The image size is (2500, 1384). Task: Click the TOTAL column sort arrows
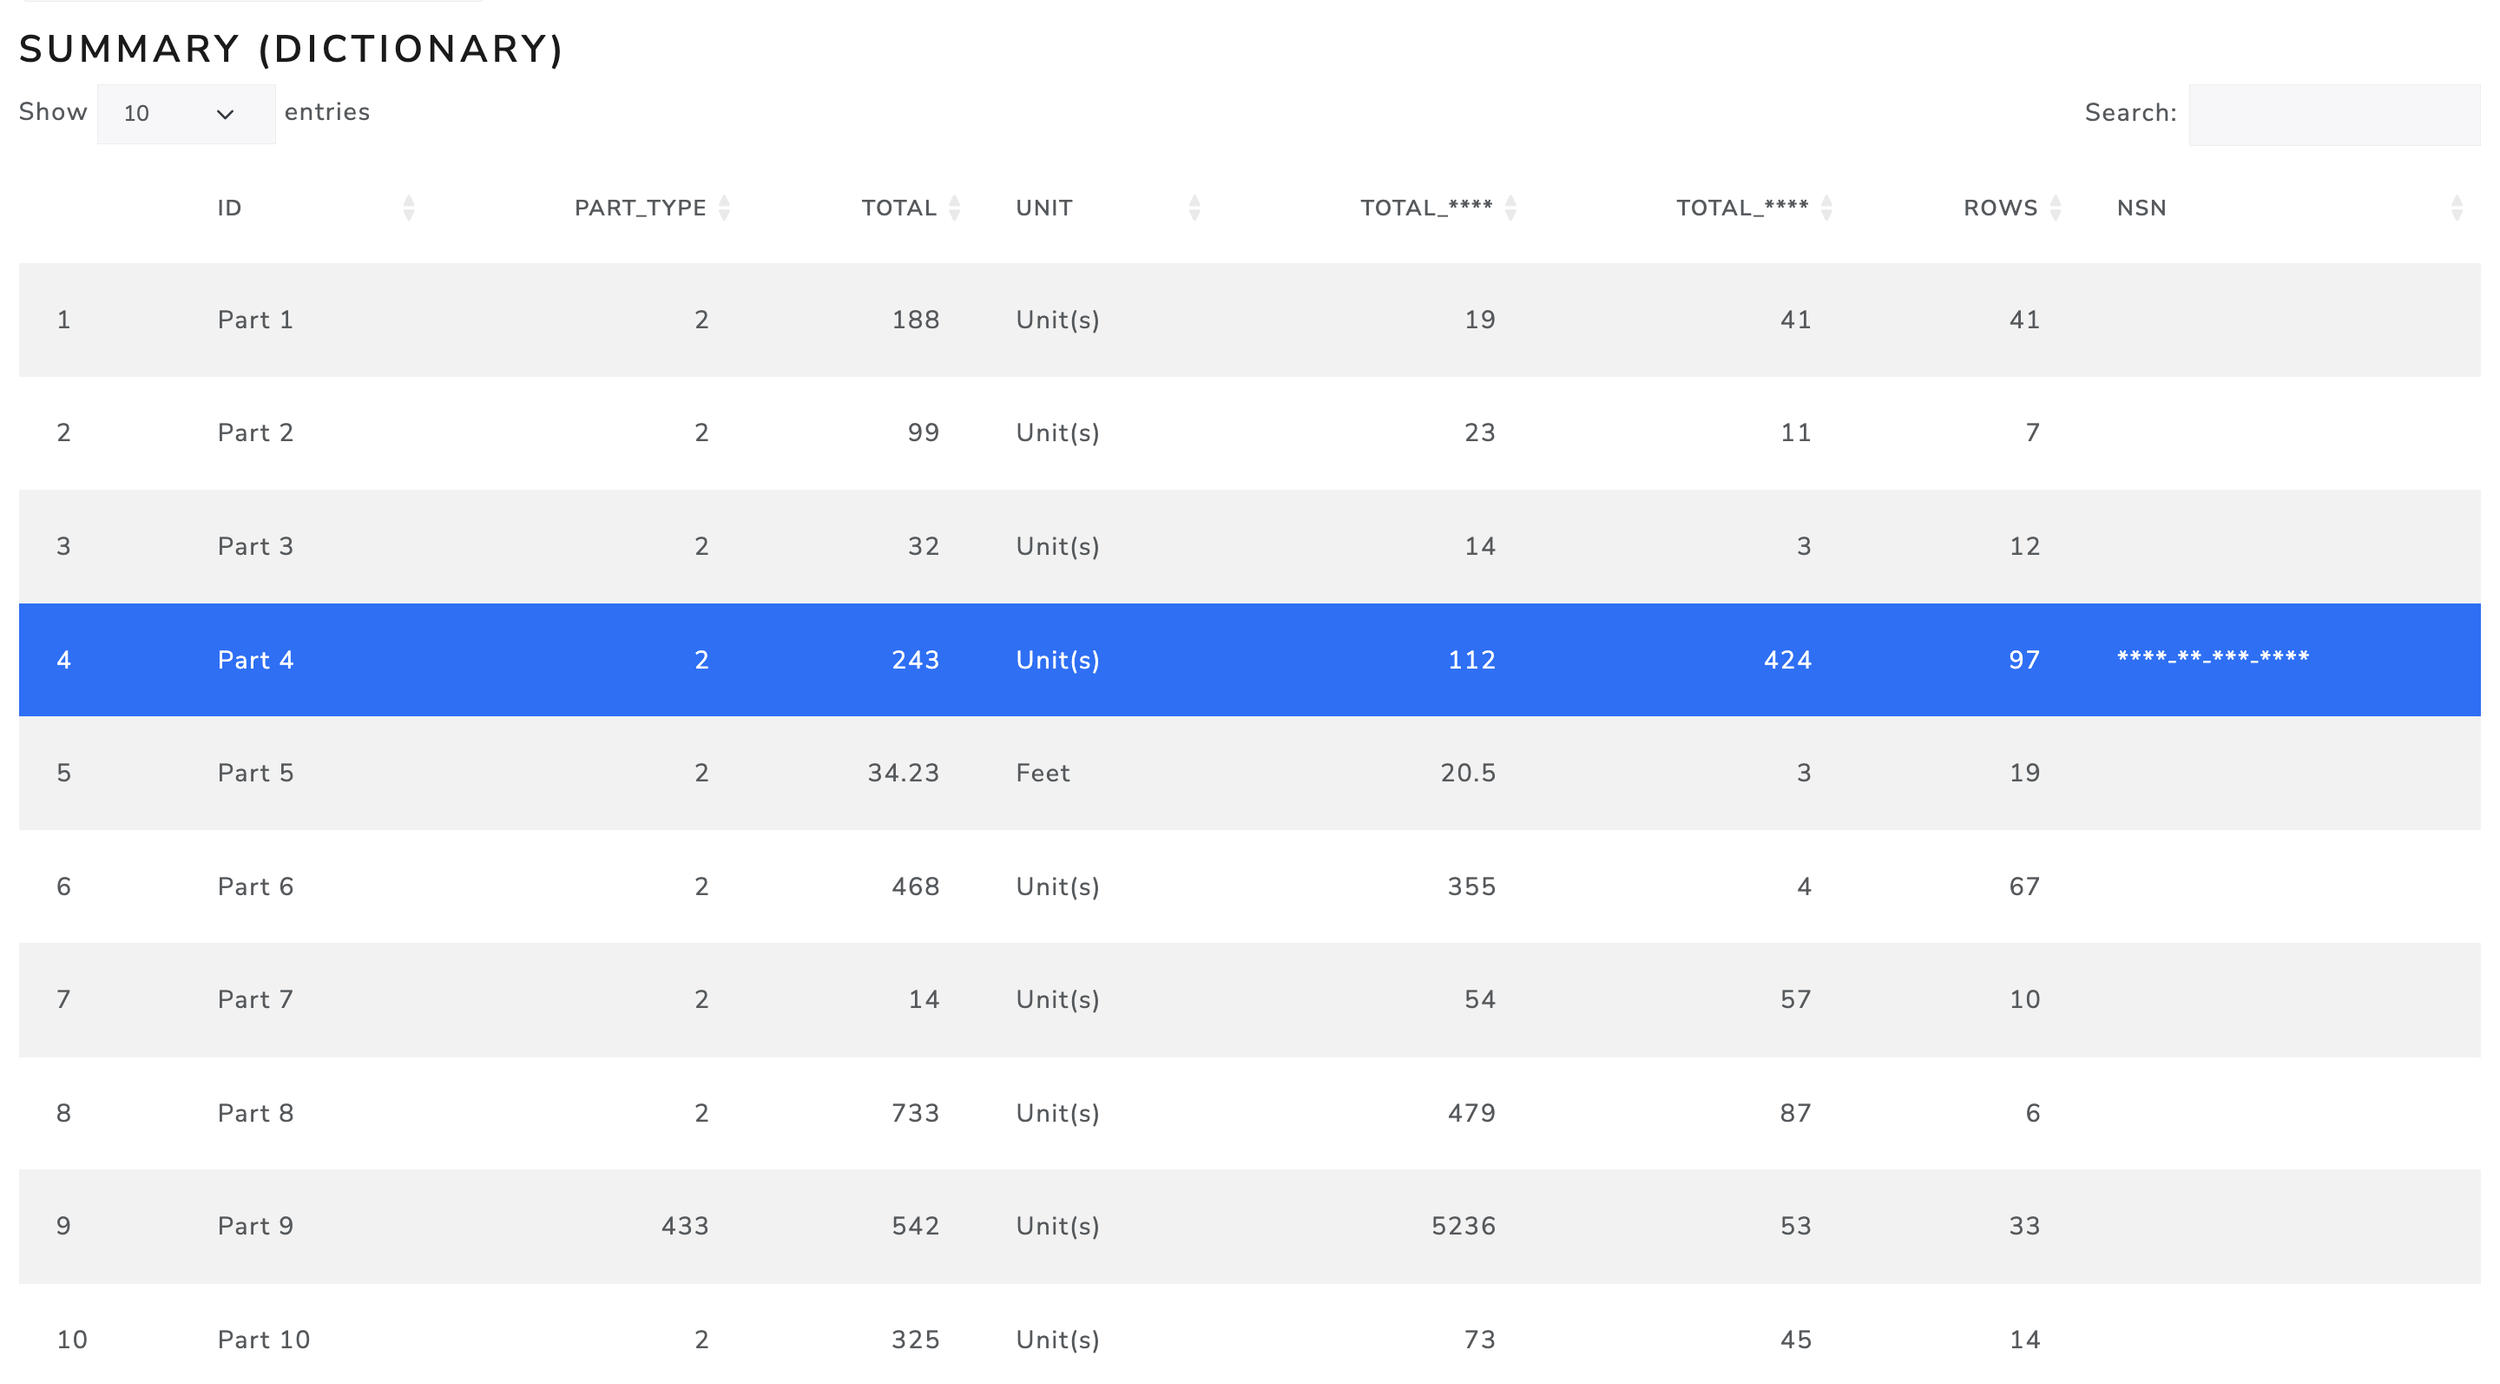click(x=954, y=208)
